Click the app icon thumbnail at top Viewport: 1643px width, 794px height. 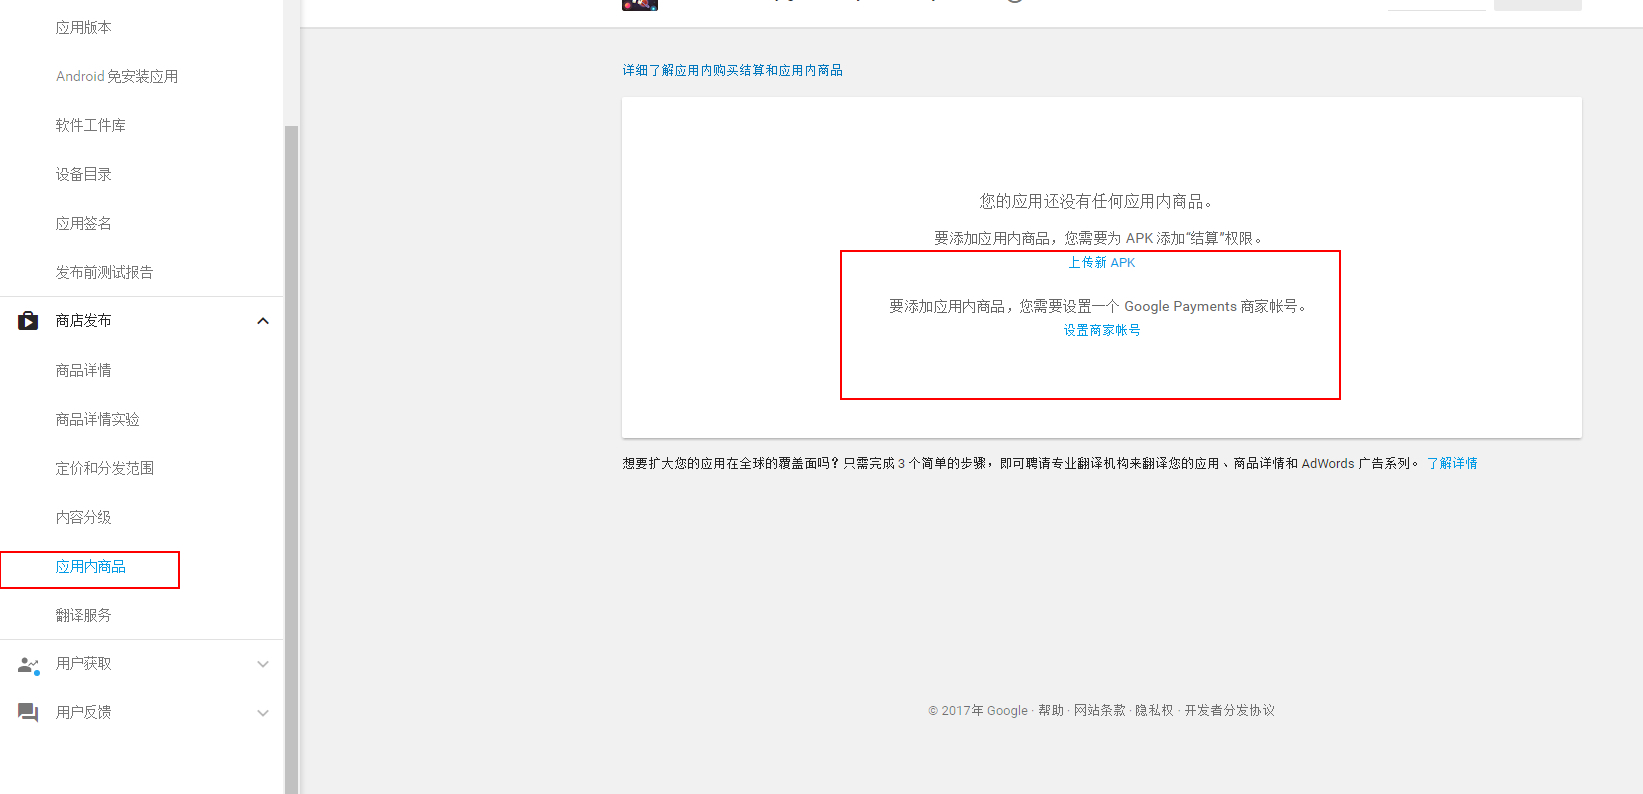(640, 5)
